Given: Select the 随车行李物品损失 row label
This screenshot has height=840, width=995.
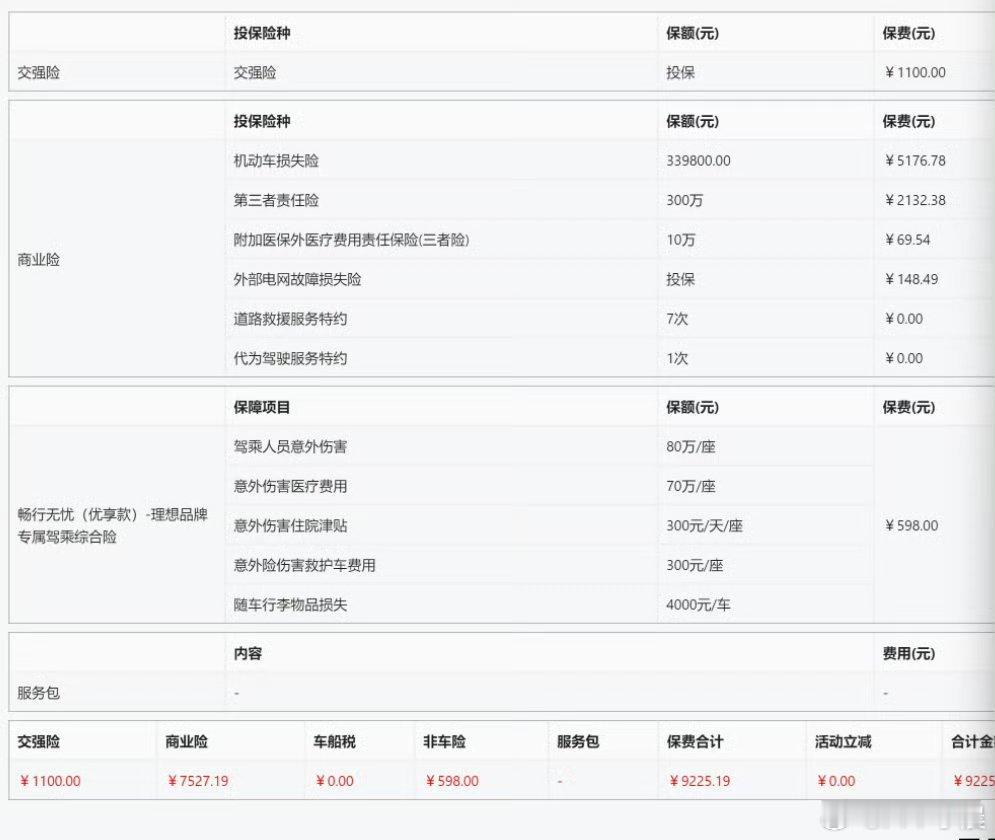Looking at the screenshot, I should [290, 604].
